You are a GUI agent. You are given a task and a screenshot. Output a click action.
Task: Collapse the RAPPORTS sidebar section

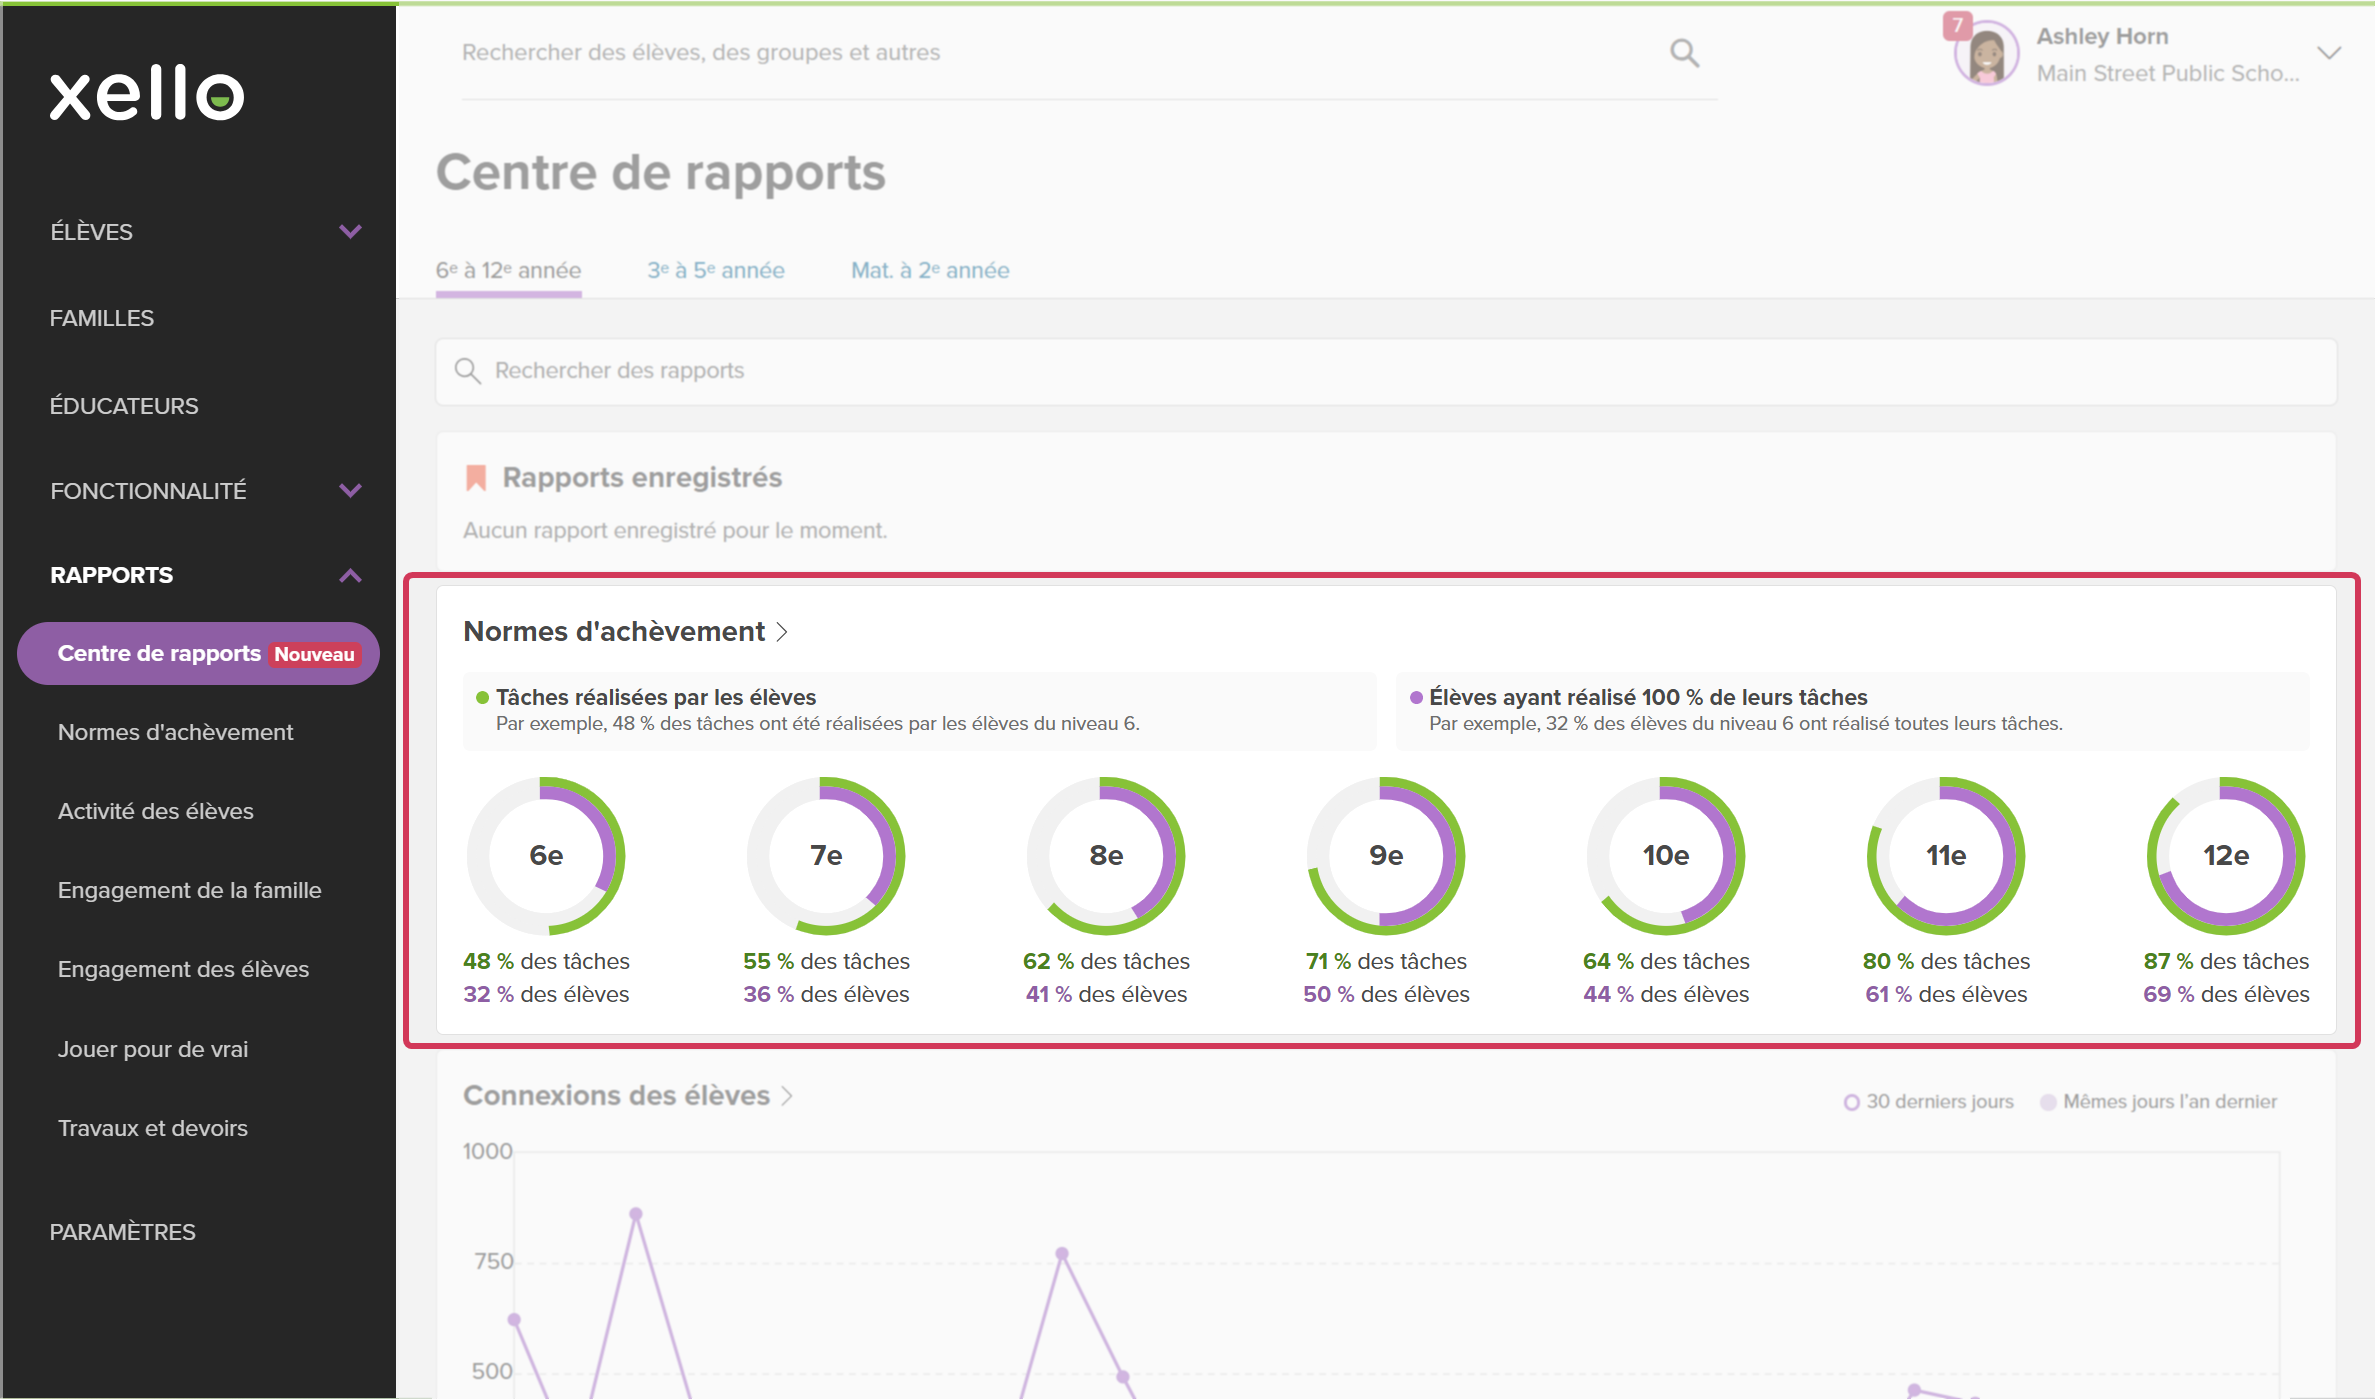(x=349, y=575)
